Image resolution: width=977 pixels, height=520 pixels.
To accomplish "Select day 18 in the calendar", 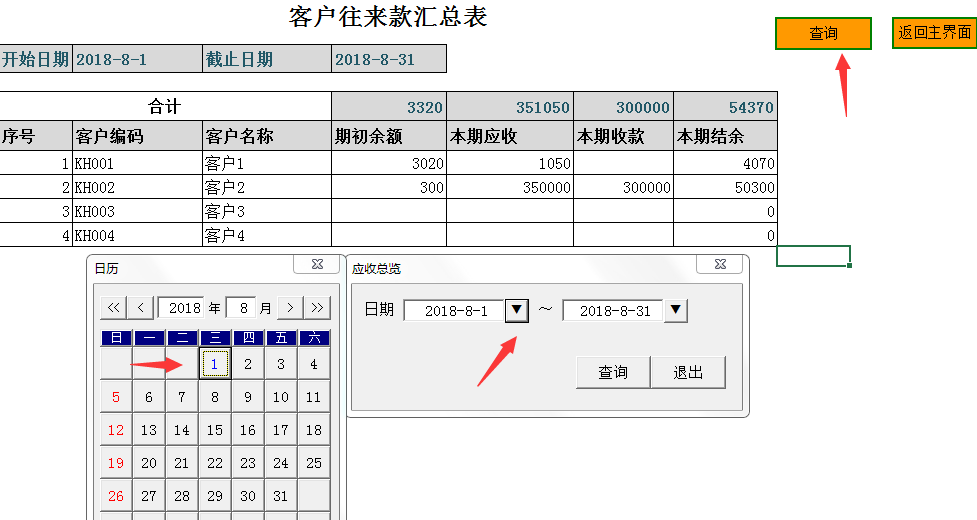I will [314, 430].
